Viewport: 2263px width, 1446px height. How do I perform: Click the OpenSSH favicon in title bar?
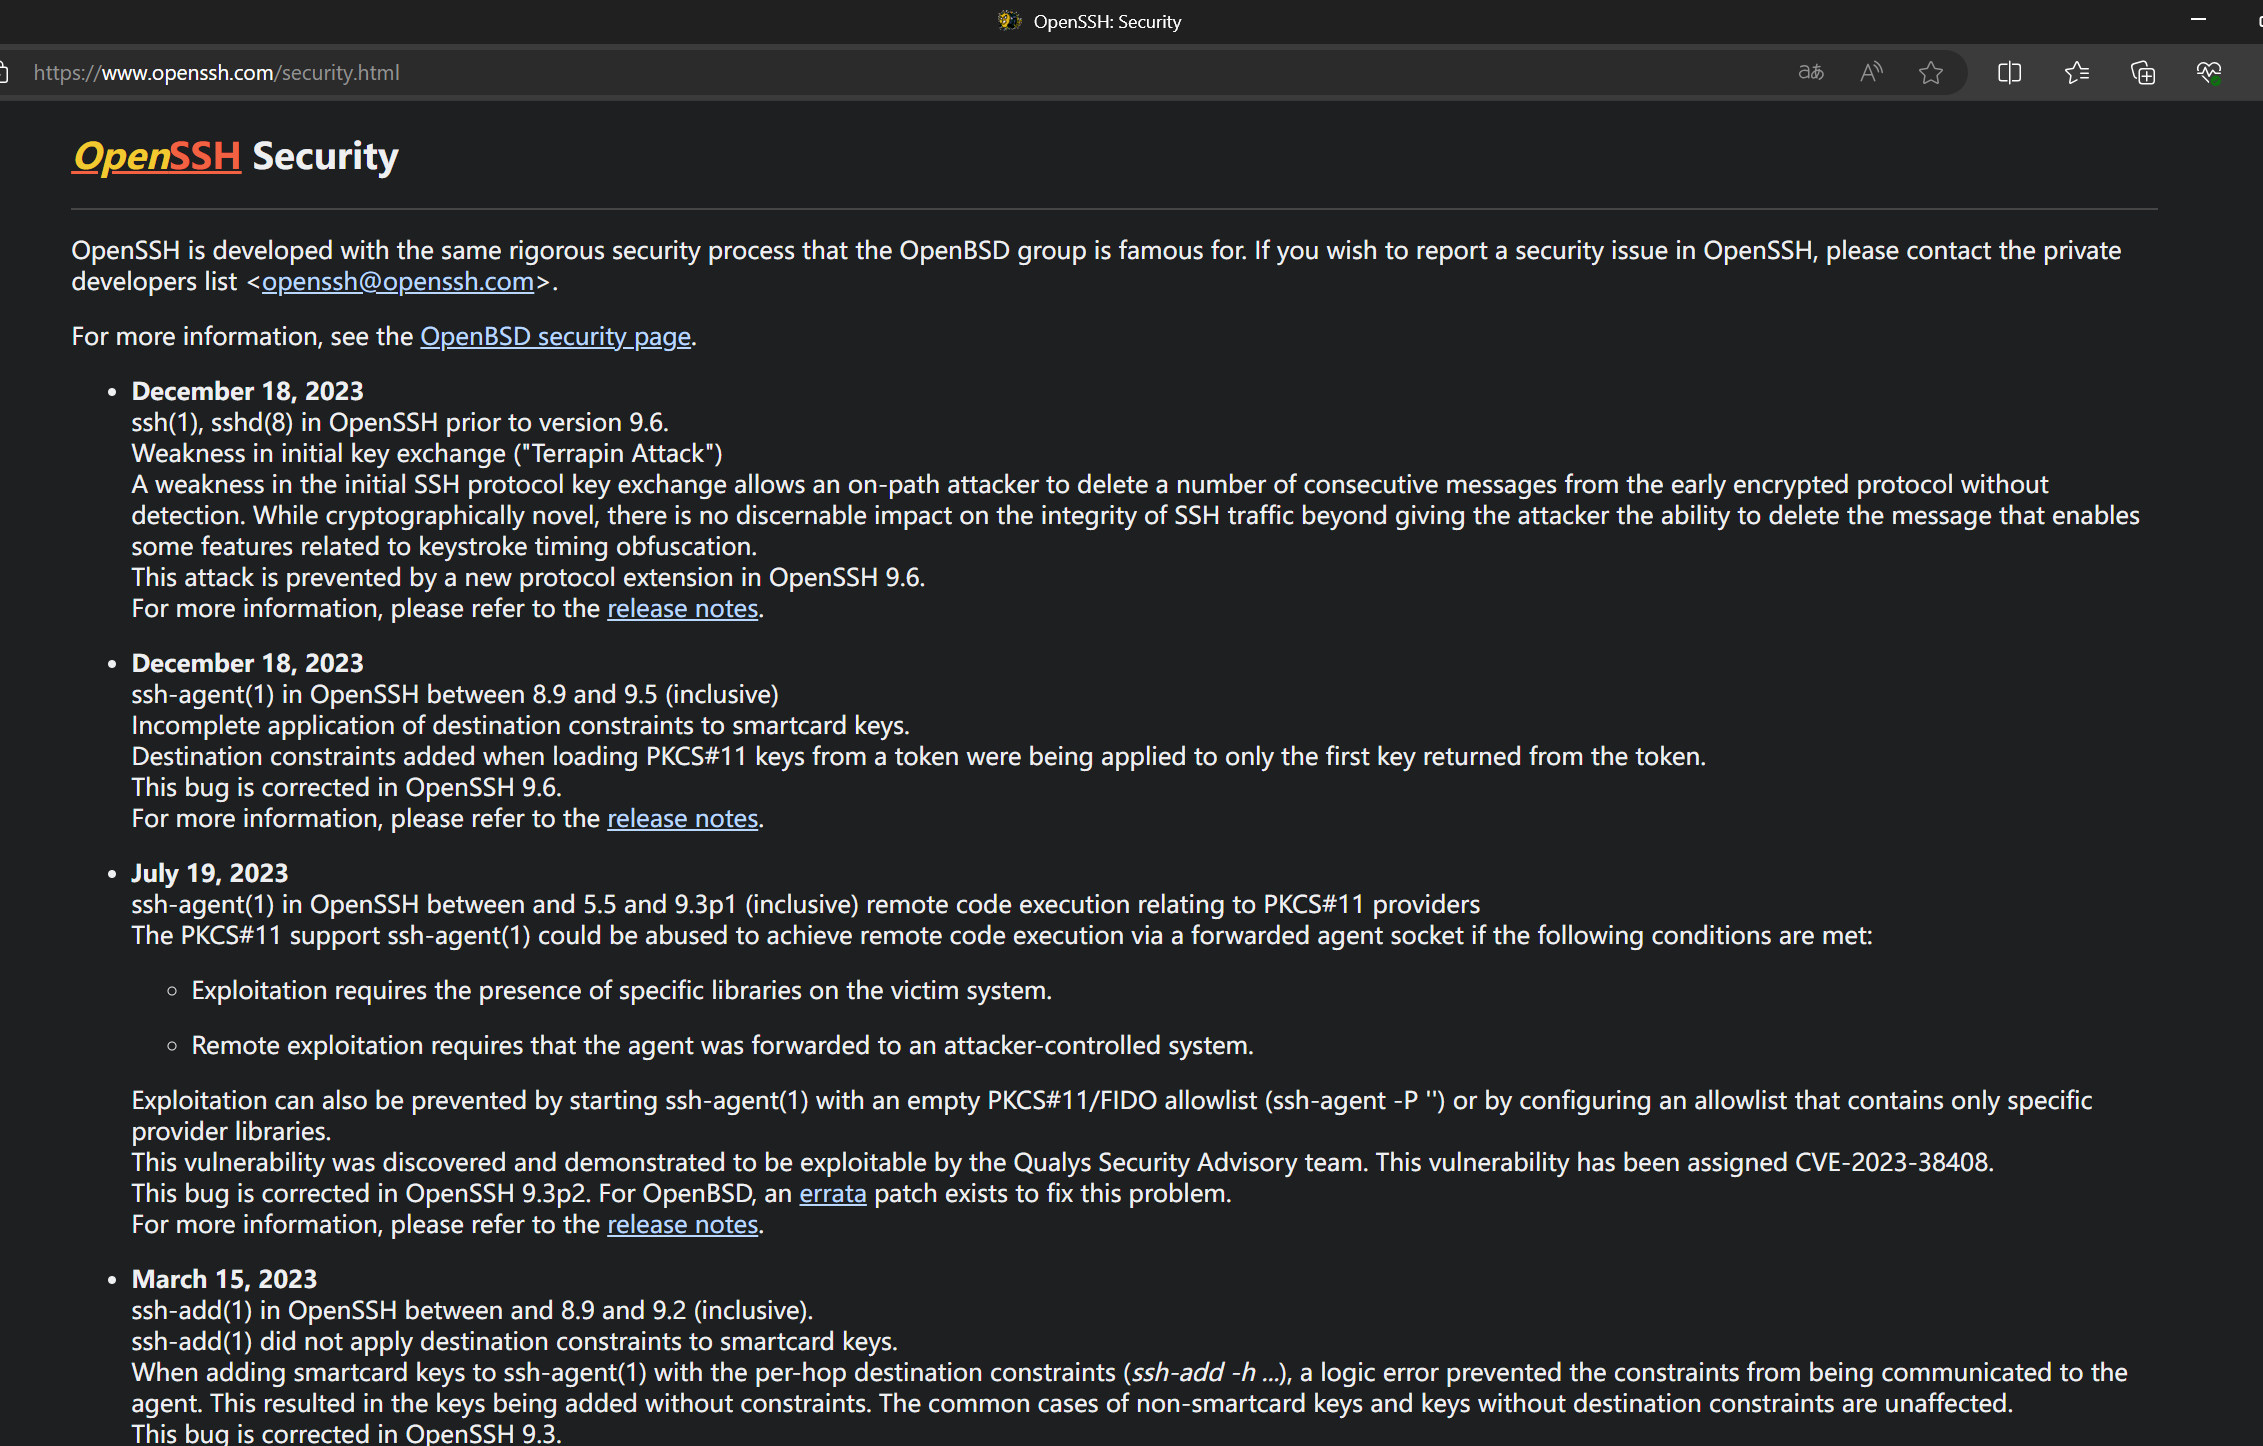[1009, 21]
